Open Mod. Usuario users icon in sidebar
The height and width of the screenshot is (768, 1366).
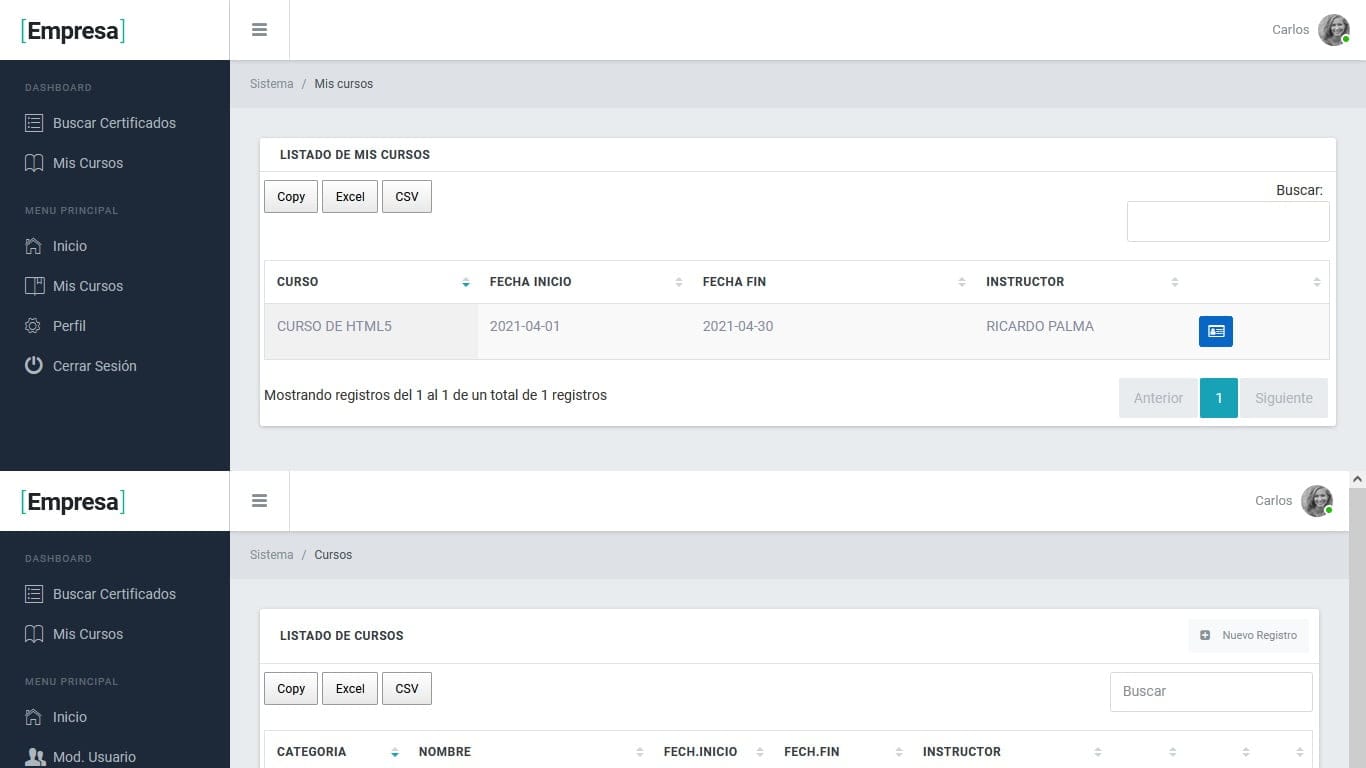35,757
